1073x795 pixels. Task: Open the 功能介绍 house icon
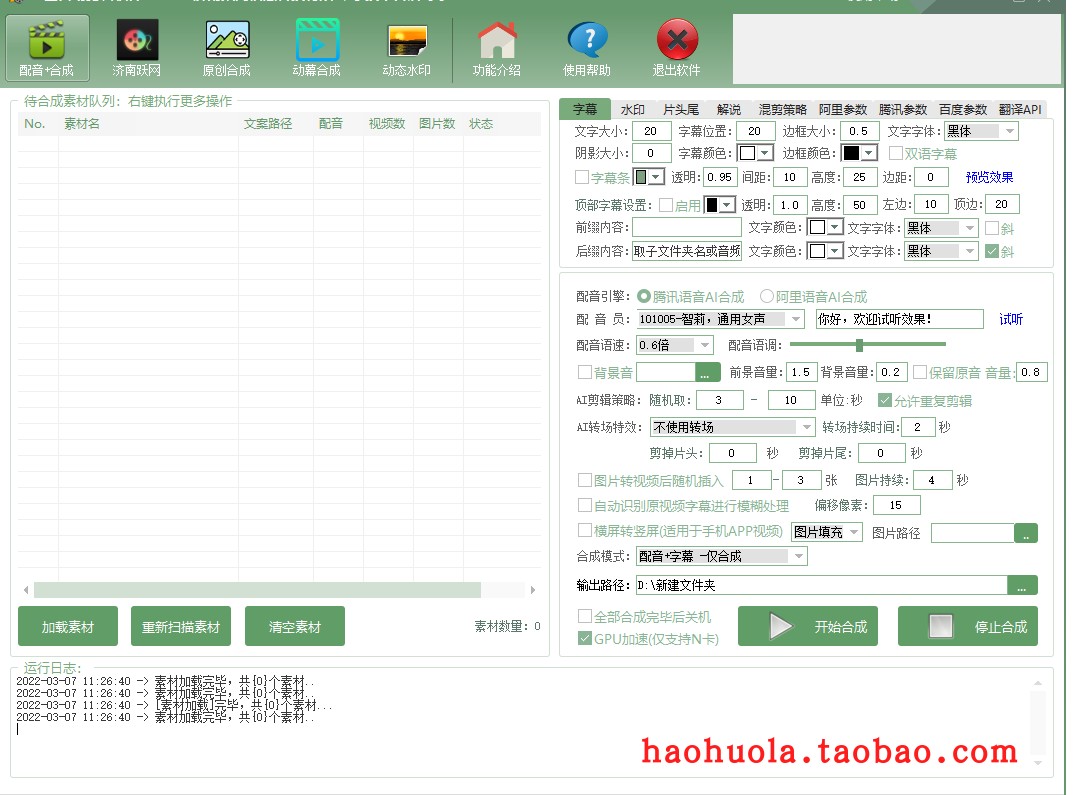point(497,47)
